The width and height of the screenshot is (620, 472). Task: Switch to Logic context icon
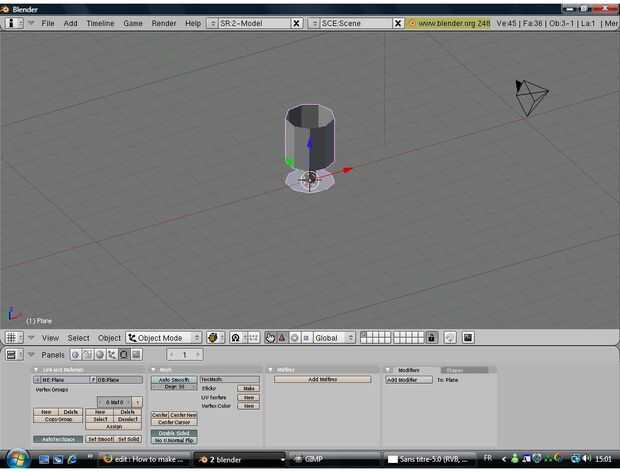coord(76,355)
